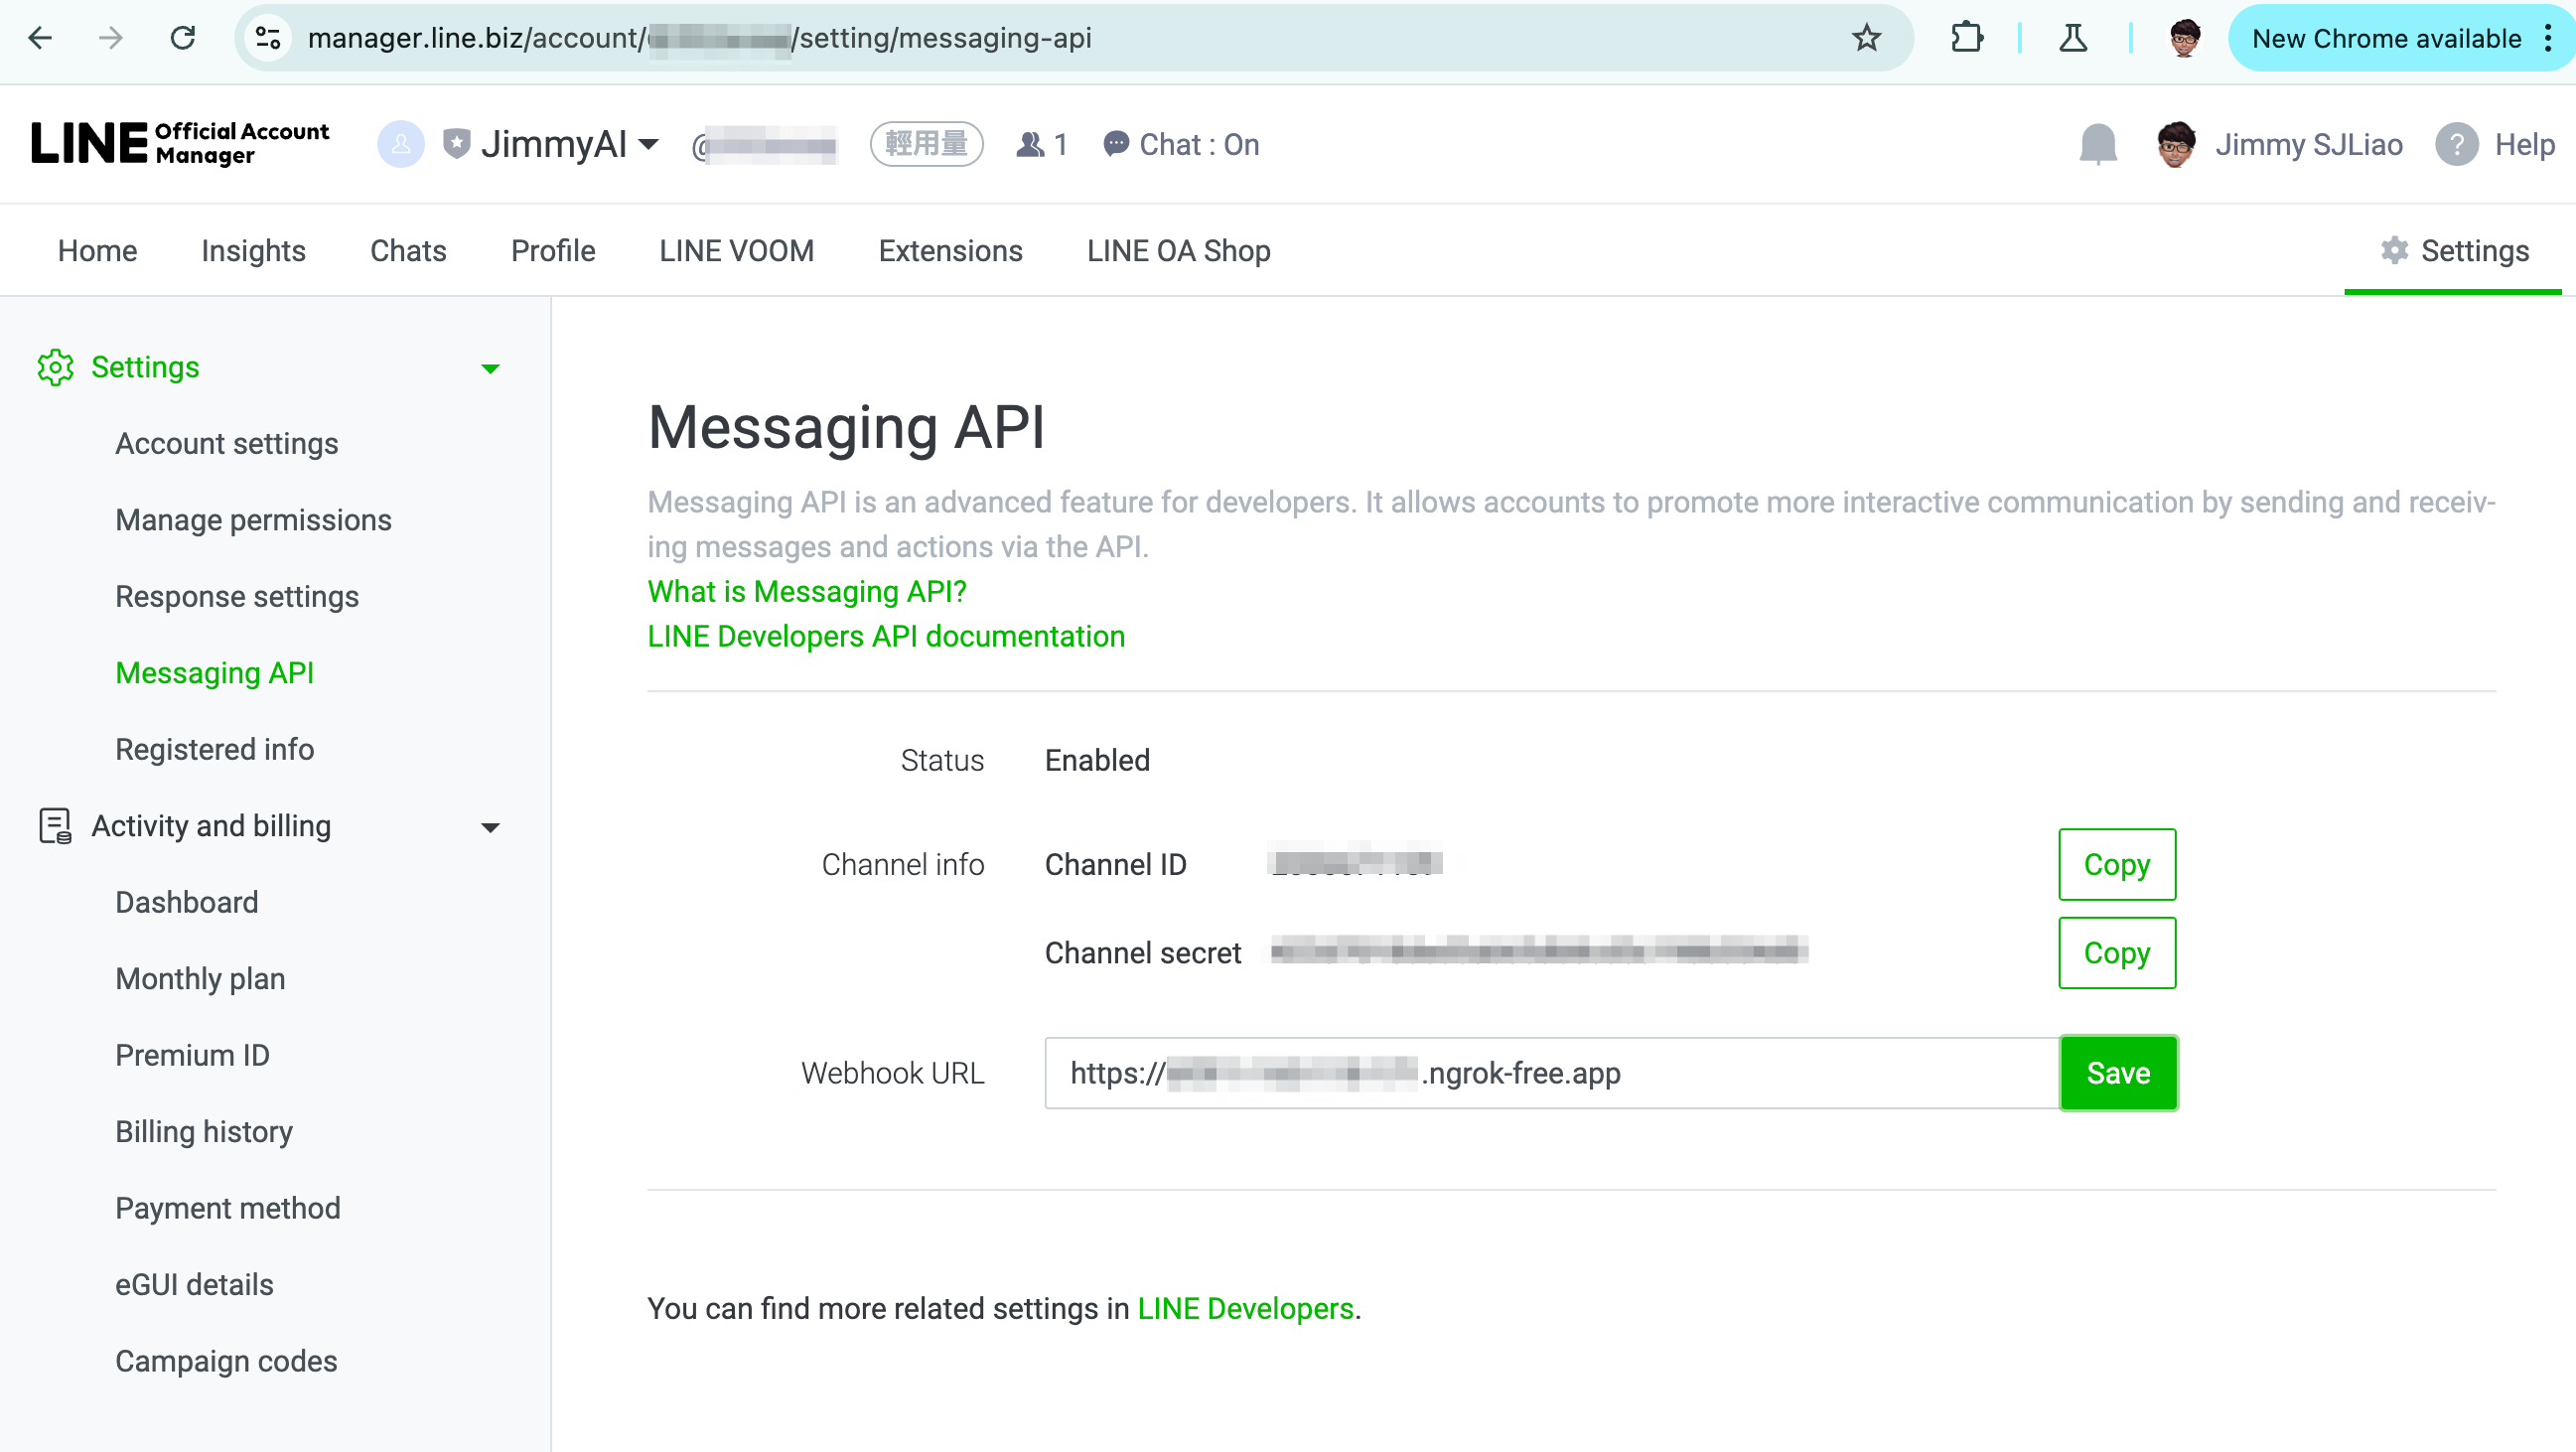Bookmark page with star icon
The height and width of the screenshot is (1452, 2576).
point(1866,38)
